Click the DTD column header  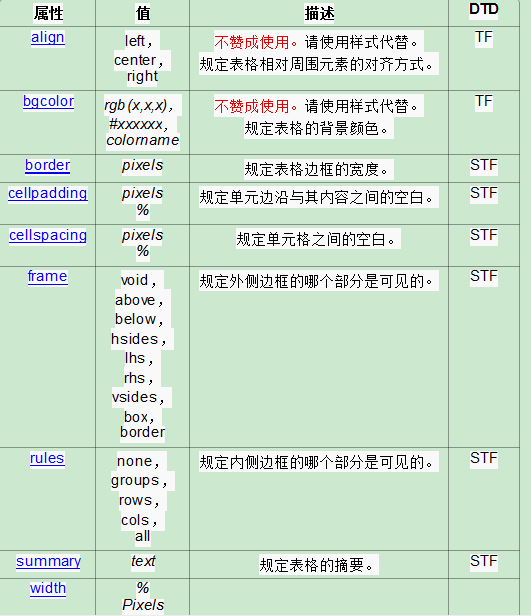click(x=484, y=9)
